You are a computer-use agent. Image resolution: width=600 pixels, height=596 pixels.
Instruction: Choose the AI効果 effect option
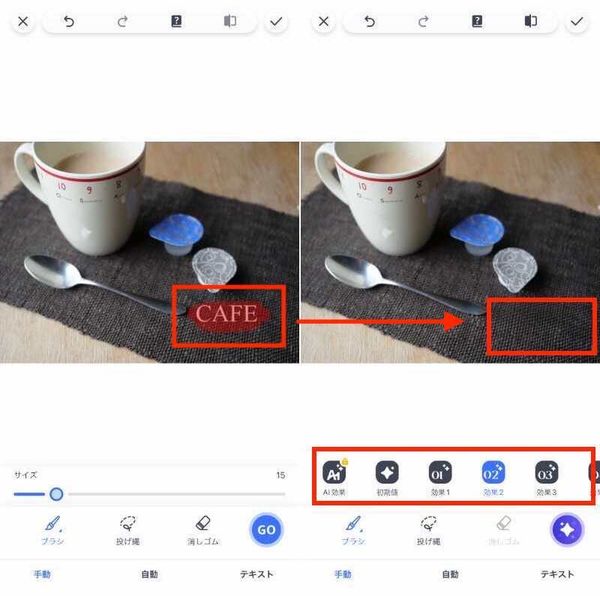click(x=334, y=478)
